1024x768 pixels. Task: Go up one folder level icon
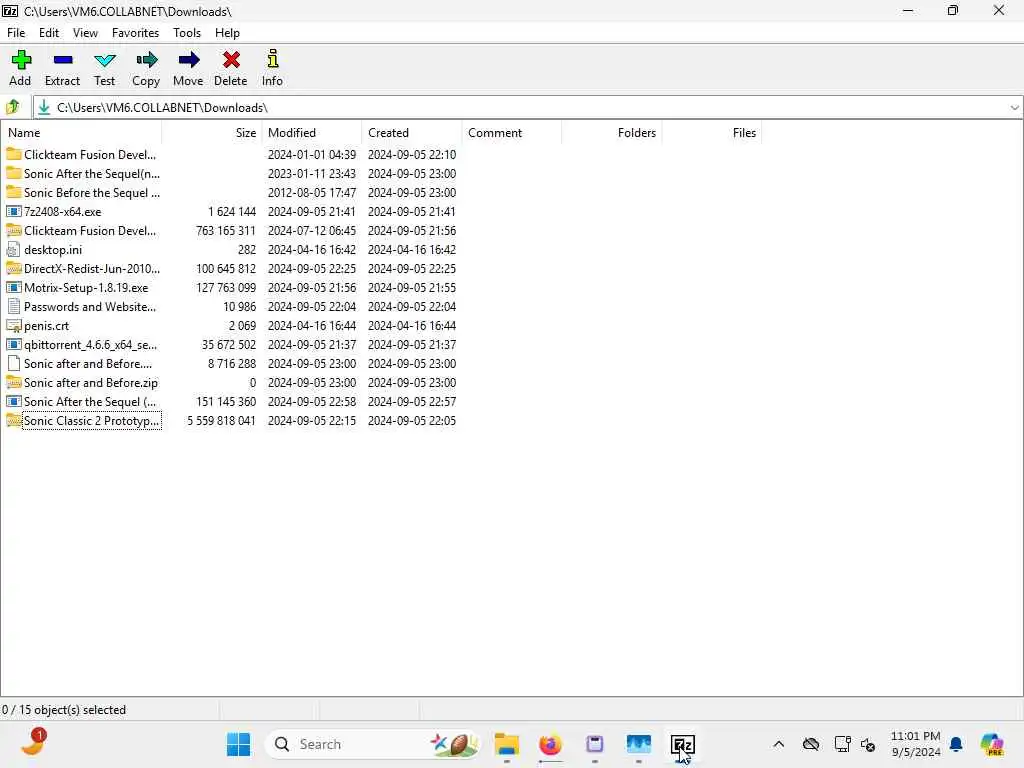[13, 107]
